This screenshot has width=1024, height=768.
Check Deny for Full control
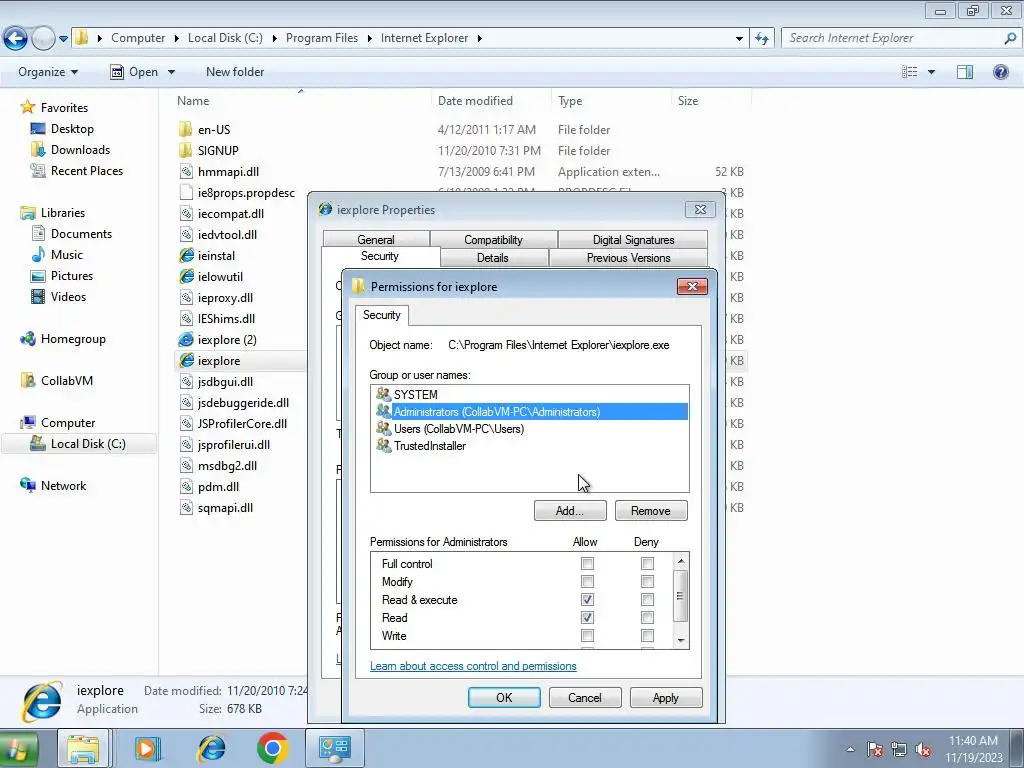click(x=647, y=564)
